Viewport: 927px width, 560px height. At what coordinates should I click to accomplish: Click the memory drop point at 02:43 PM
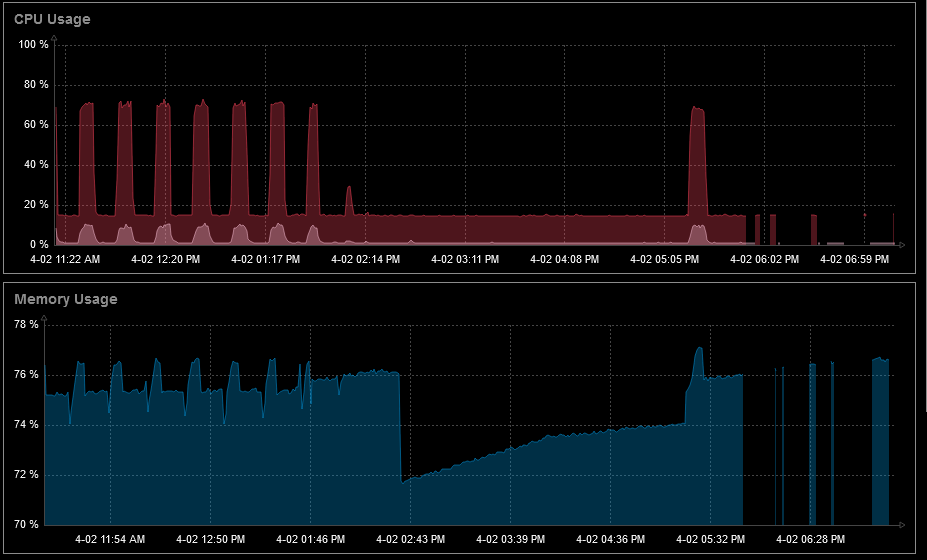[x=401, y=482]
